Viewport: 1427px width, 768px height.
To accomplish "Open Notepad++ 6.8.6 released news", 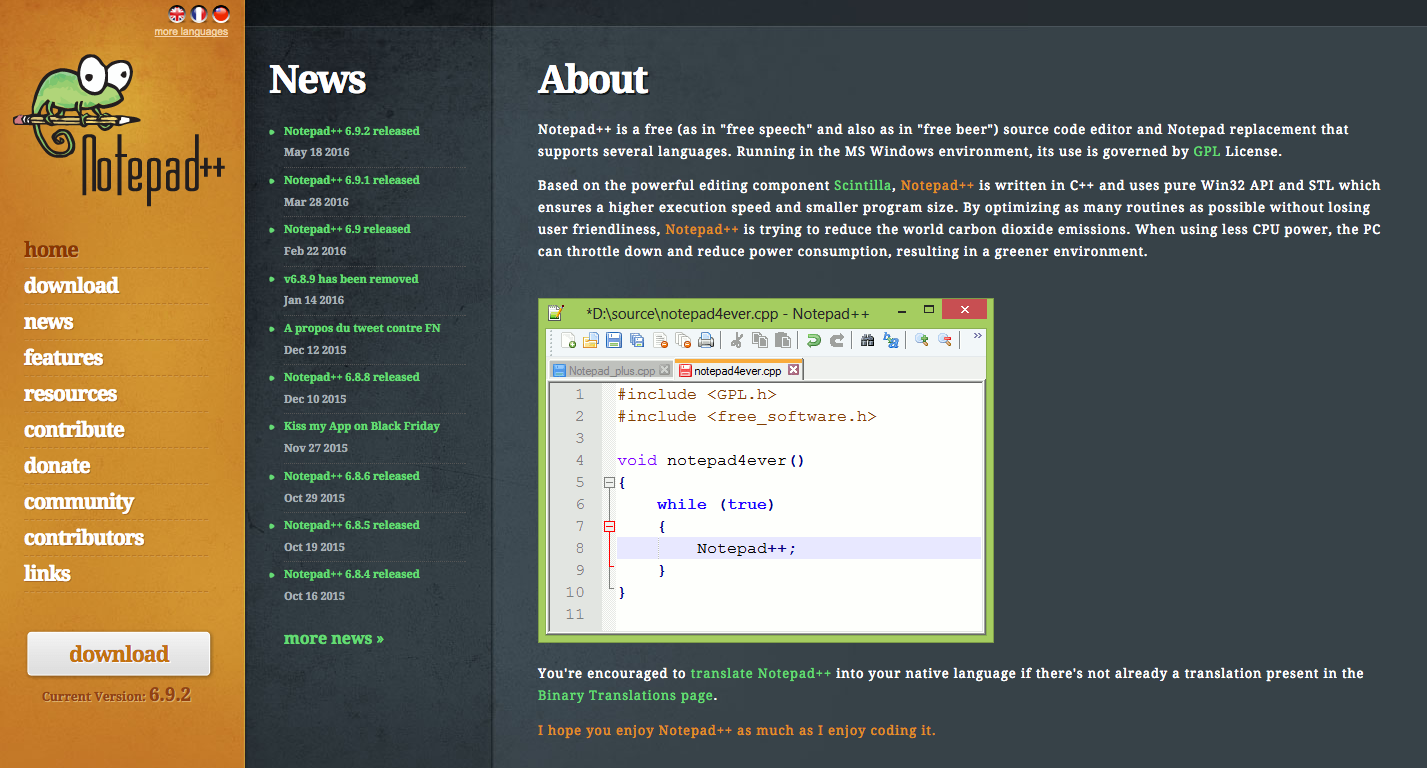I will pos(351,476).
